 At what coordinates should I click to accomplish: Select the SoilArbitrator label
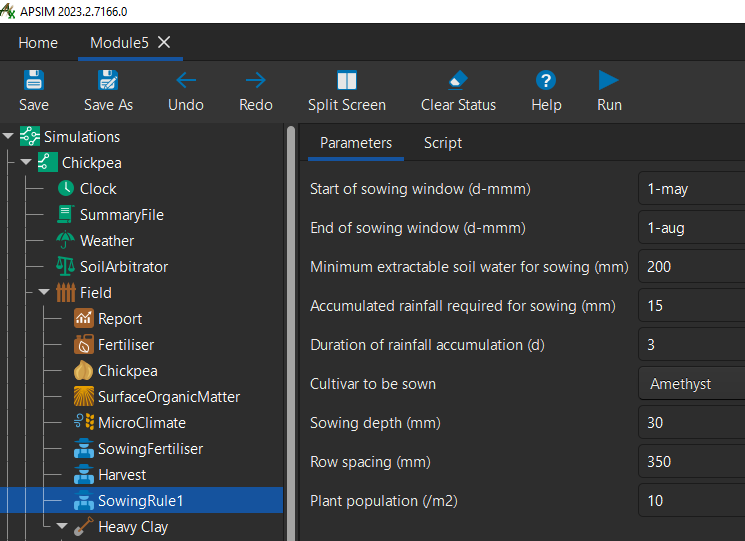124,267
